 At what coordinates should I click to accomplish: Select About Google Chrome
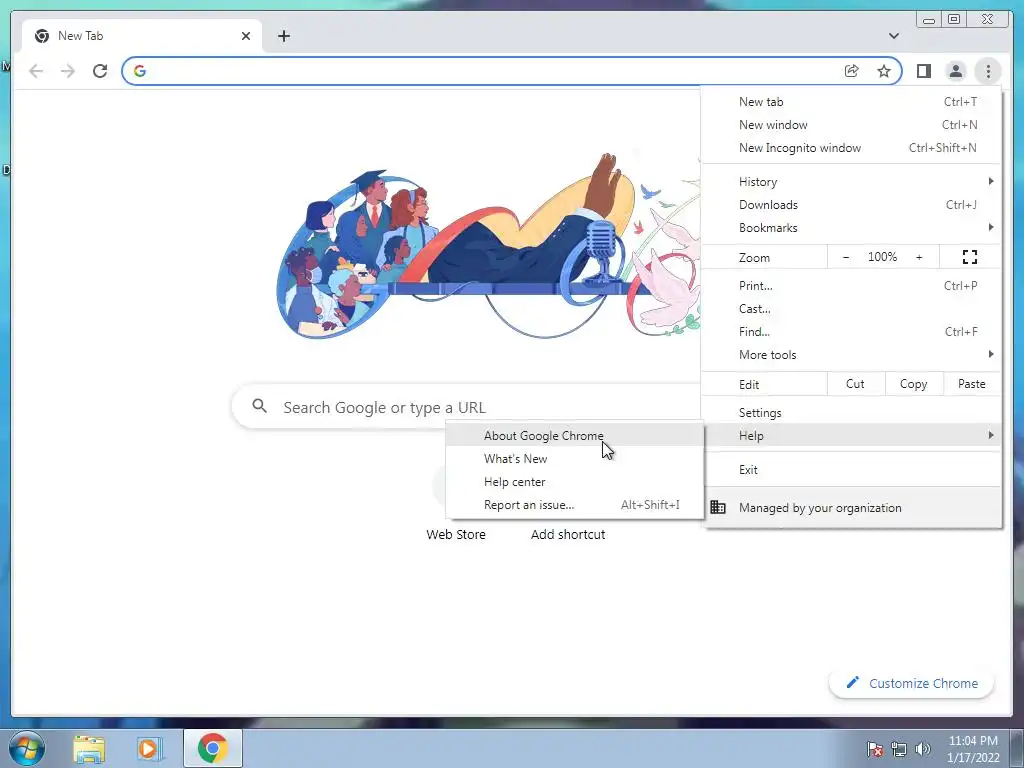click(x=575, y=436)
